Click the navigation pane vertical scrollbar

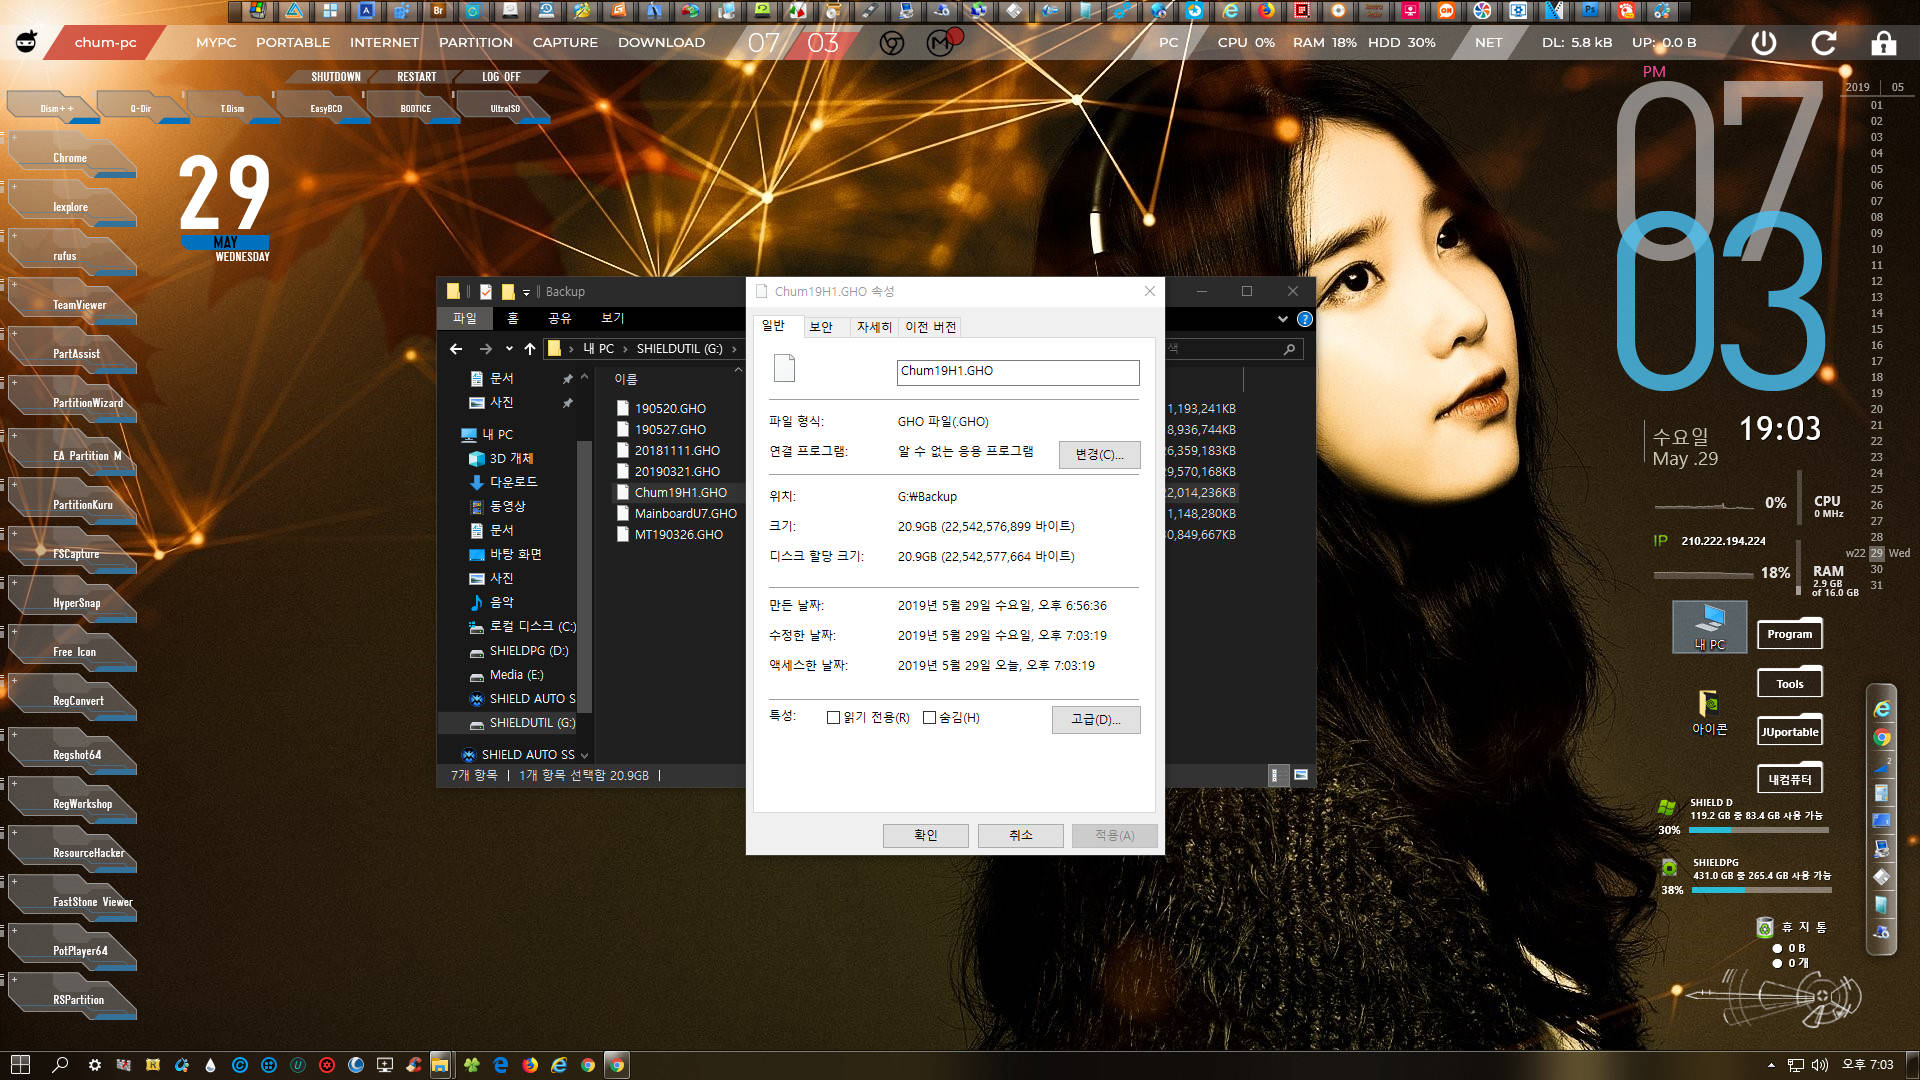584,575
